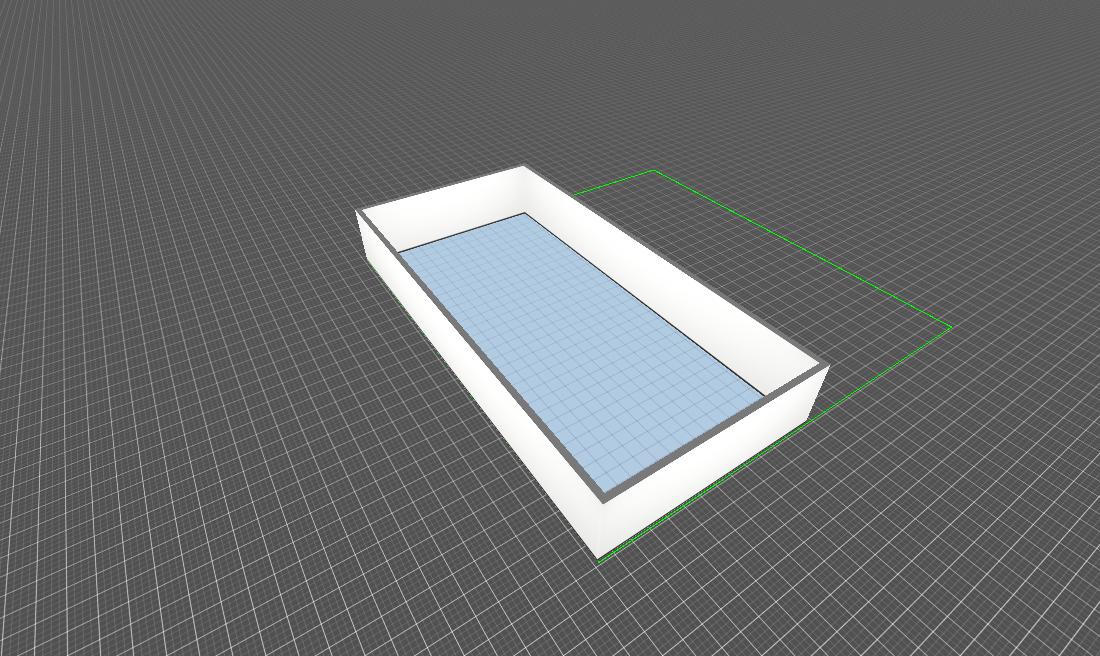The height and width of the screenshot is (656, 1100).
Task: Click the rightmost corner of the green outline
Action: (950, 326)
